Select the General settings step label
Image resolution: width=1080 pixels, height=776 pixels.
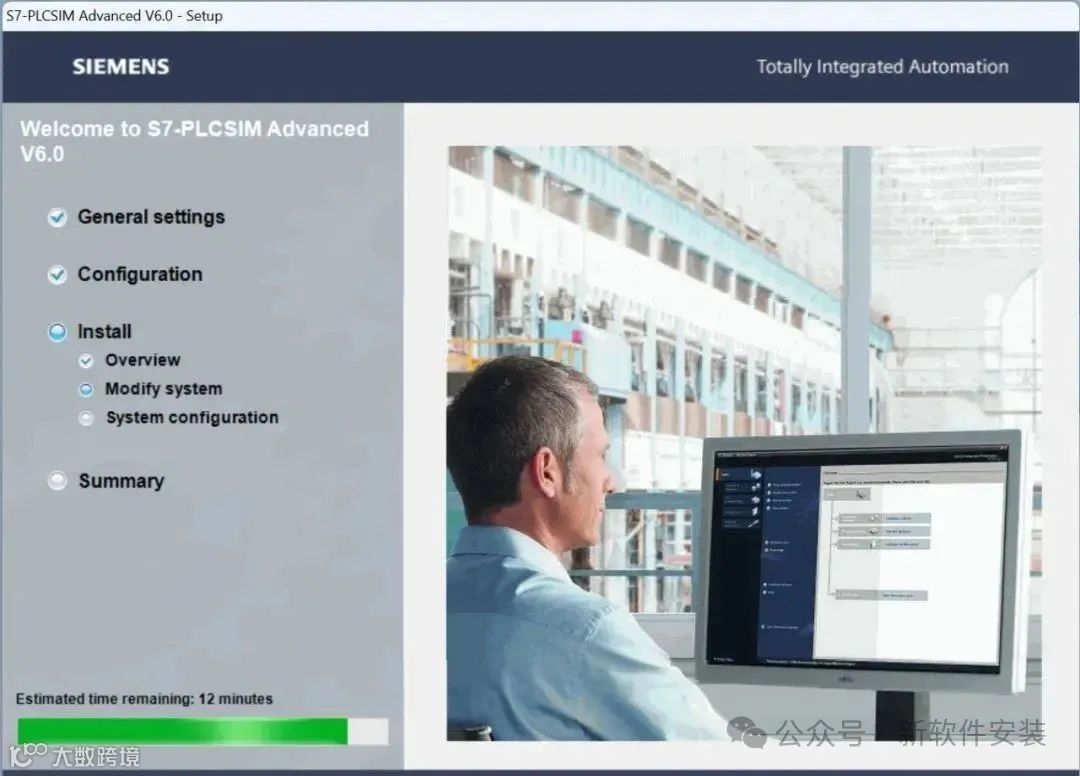[151, 217]
